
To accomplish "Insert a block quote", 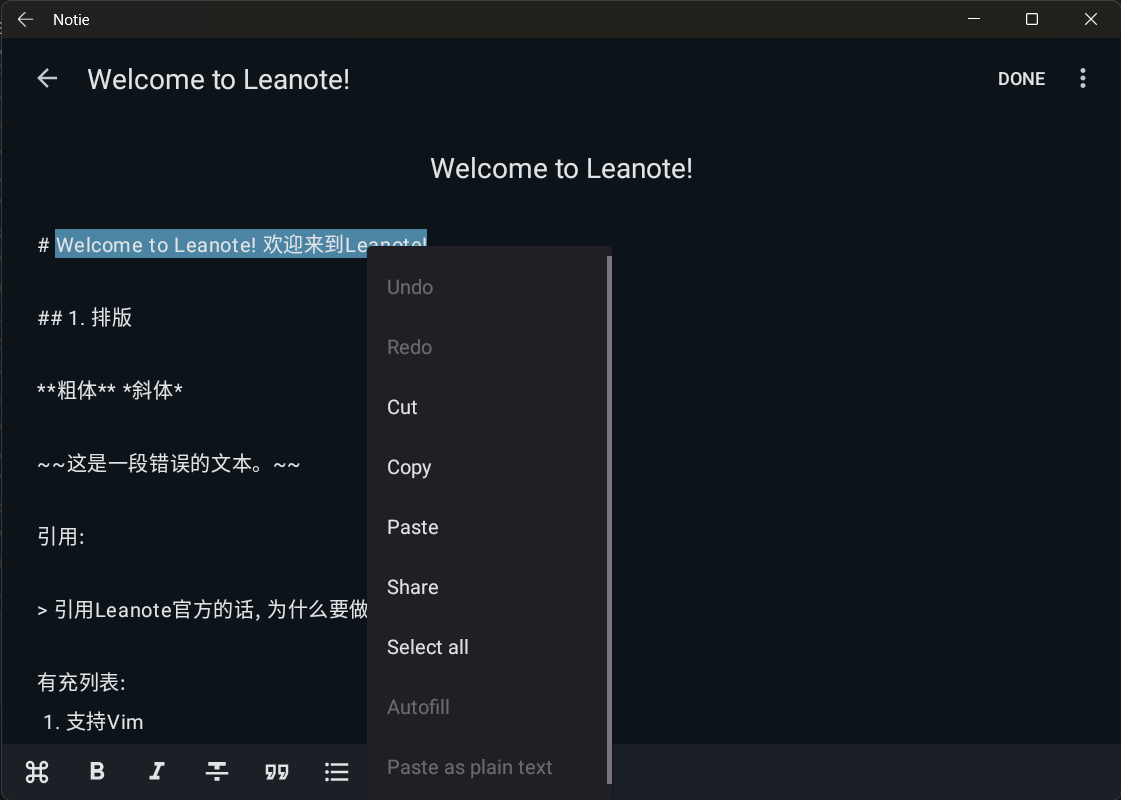I will click(x=277, y=772).
